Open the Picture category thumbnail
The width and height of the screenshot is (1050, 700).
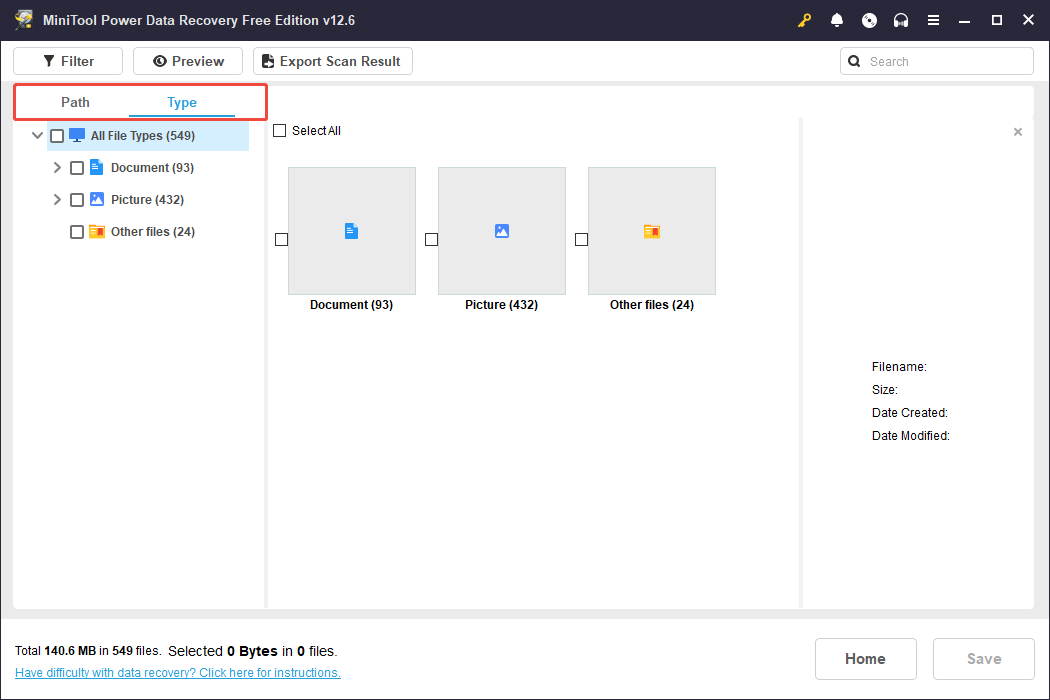tap(501, 231)
